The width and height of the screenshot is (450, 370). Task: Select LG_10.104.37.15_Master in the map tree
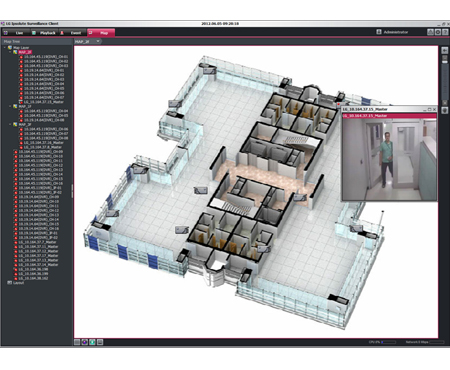44,102
